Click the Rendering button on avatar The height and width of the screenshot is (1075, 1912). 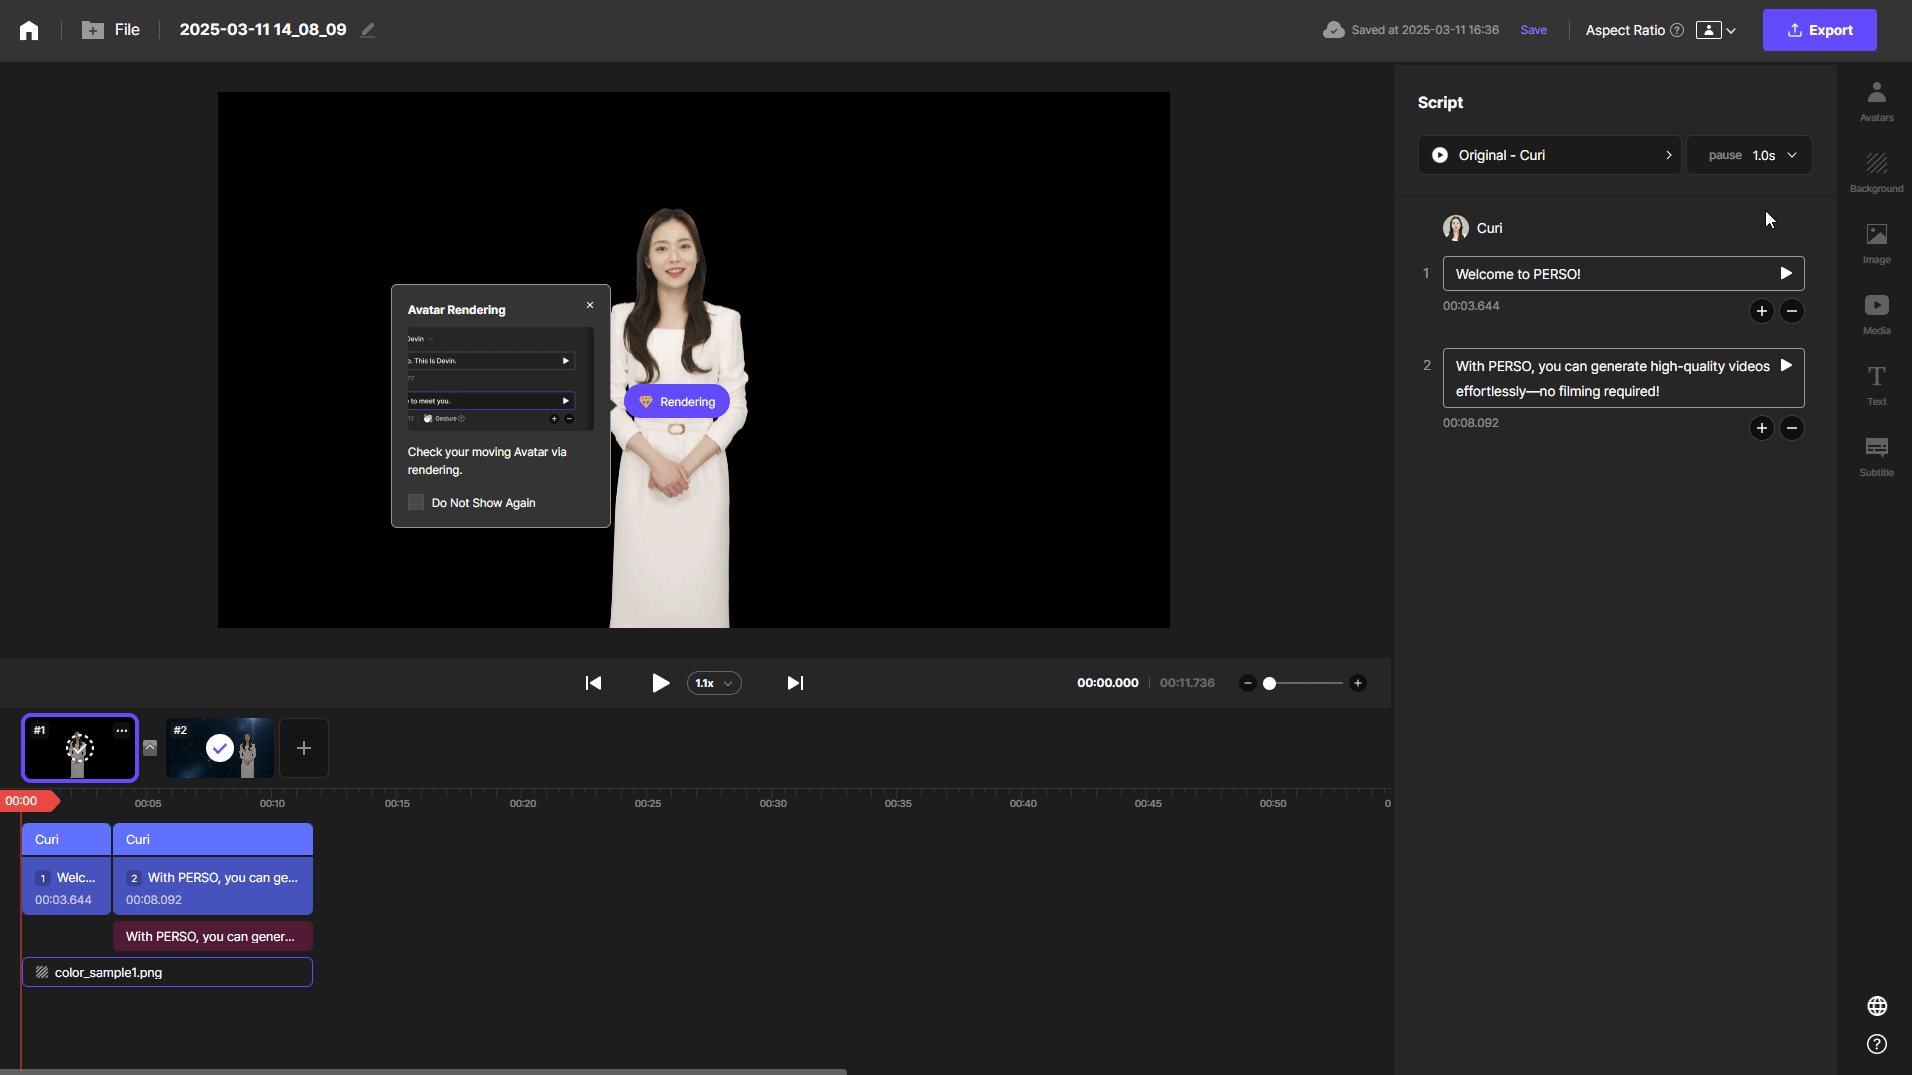tap(677, 402)
